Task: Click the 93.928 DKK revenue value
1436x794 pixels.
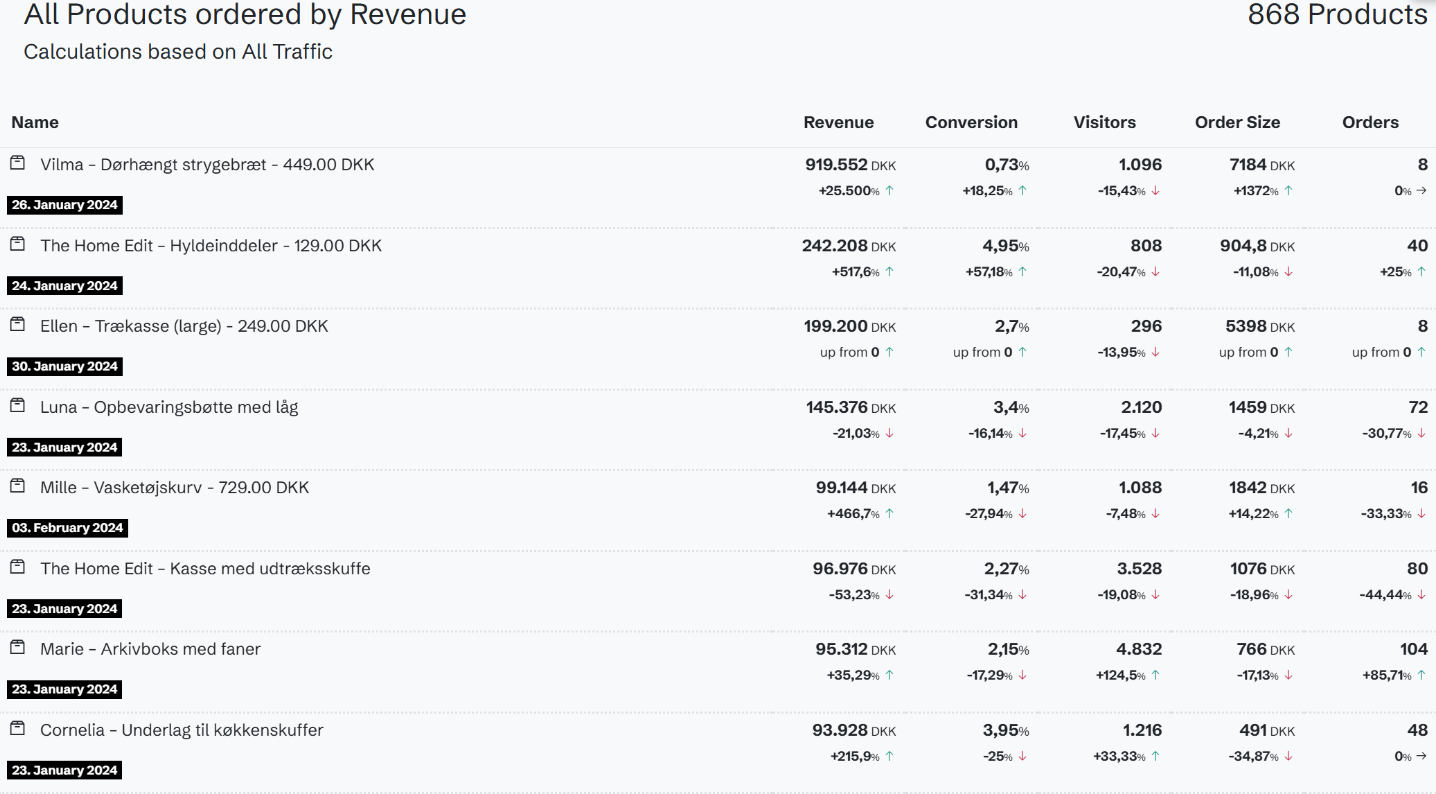Action: click(x=854, y=730)
